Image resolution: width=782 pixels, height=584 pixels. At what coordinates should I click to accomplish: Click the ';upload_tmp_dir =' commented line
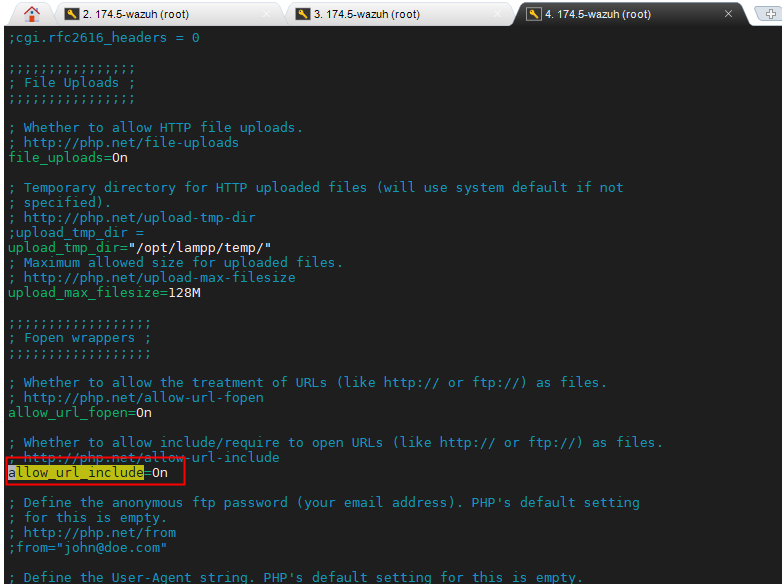[x=76, y=232]
